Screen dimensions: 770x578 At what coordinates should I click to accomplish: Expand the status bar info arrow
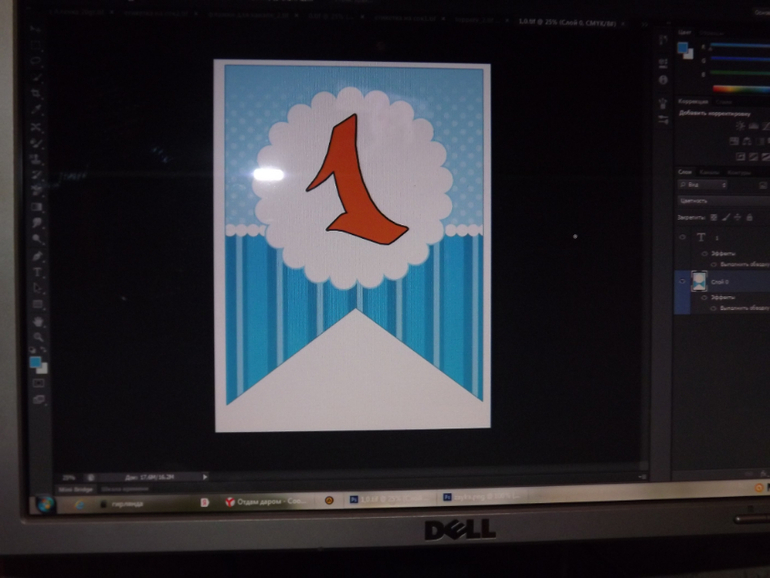pyautogui.click(x=205, y=477)
